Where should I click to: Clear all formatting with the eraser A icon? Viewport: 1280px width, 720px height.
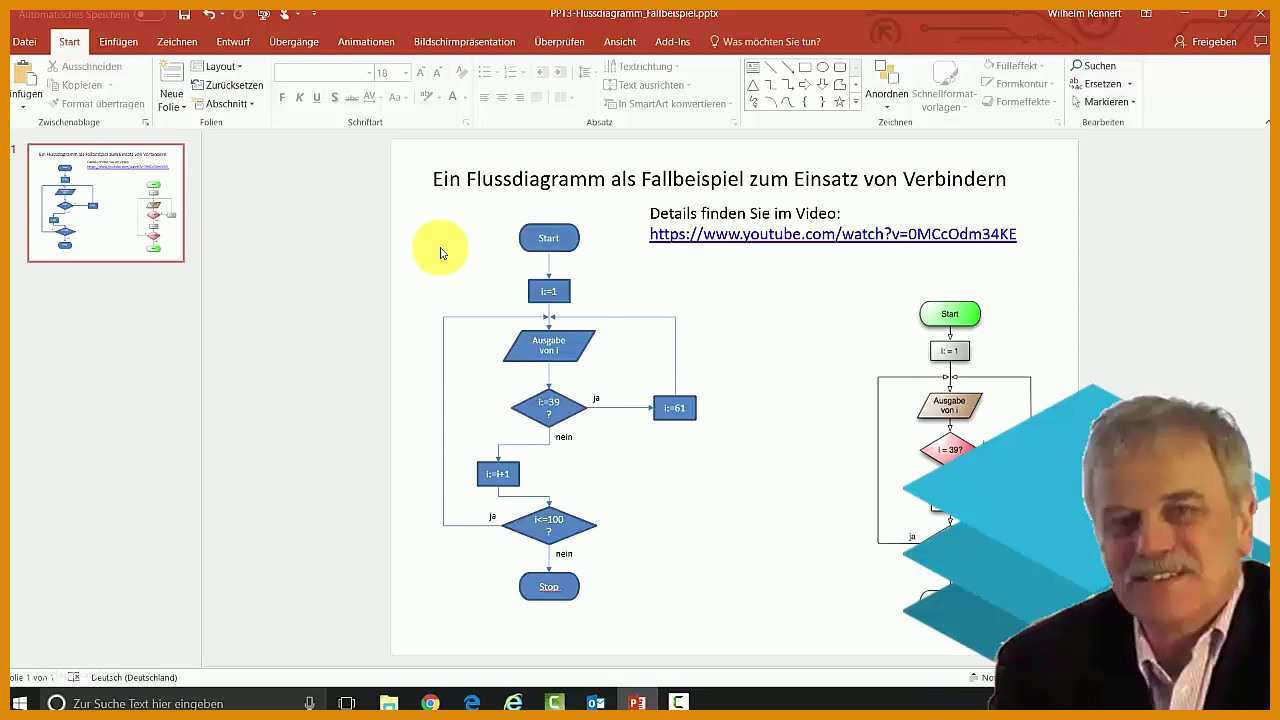461,72
